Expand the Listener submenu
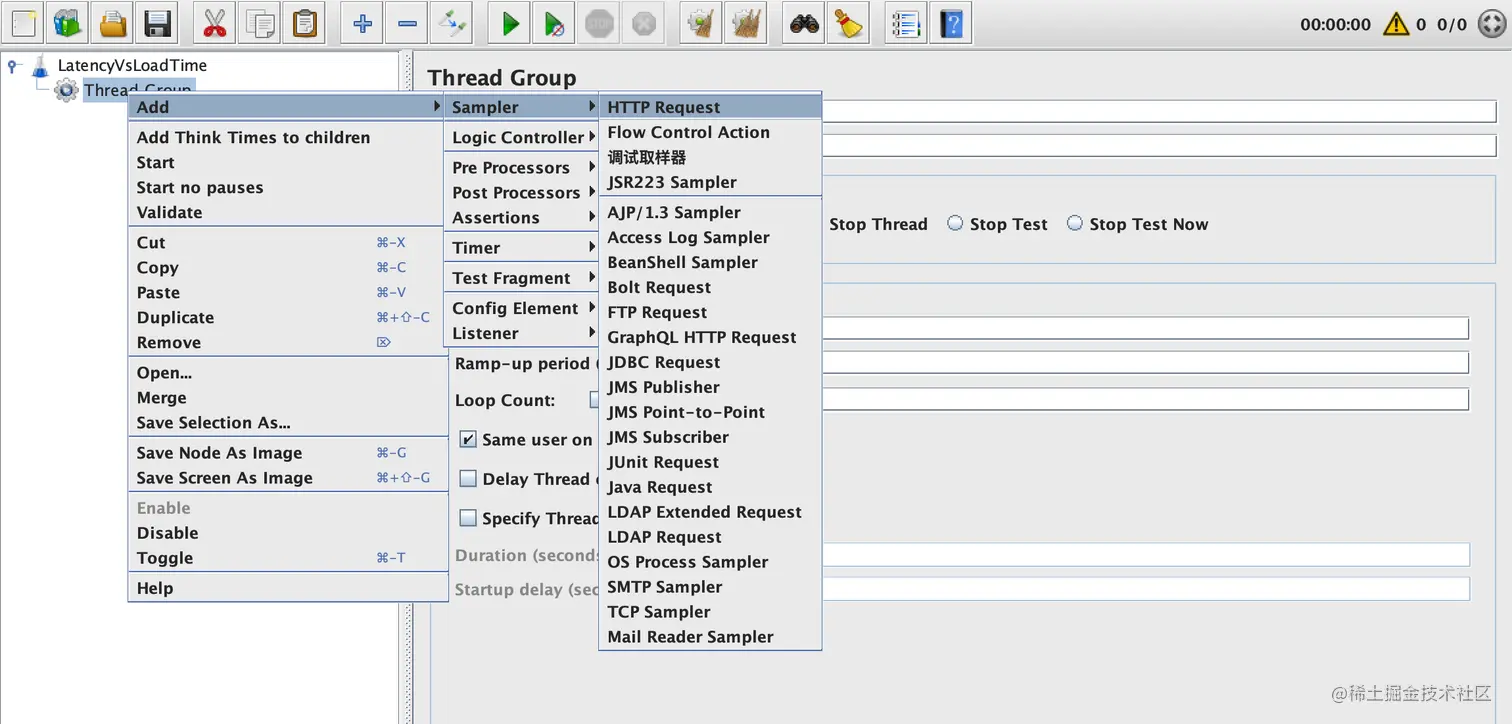Screen dimensions: 1512x724 [522, 333]
